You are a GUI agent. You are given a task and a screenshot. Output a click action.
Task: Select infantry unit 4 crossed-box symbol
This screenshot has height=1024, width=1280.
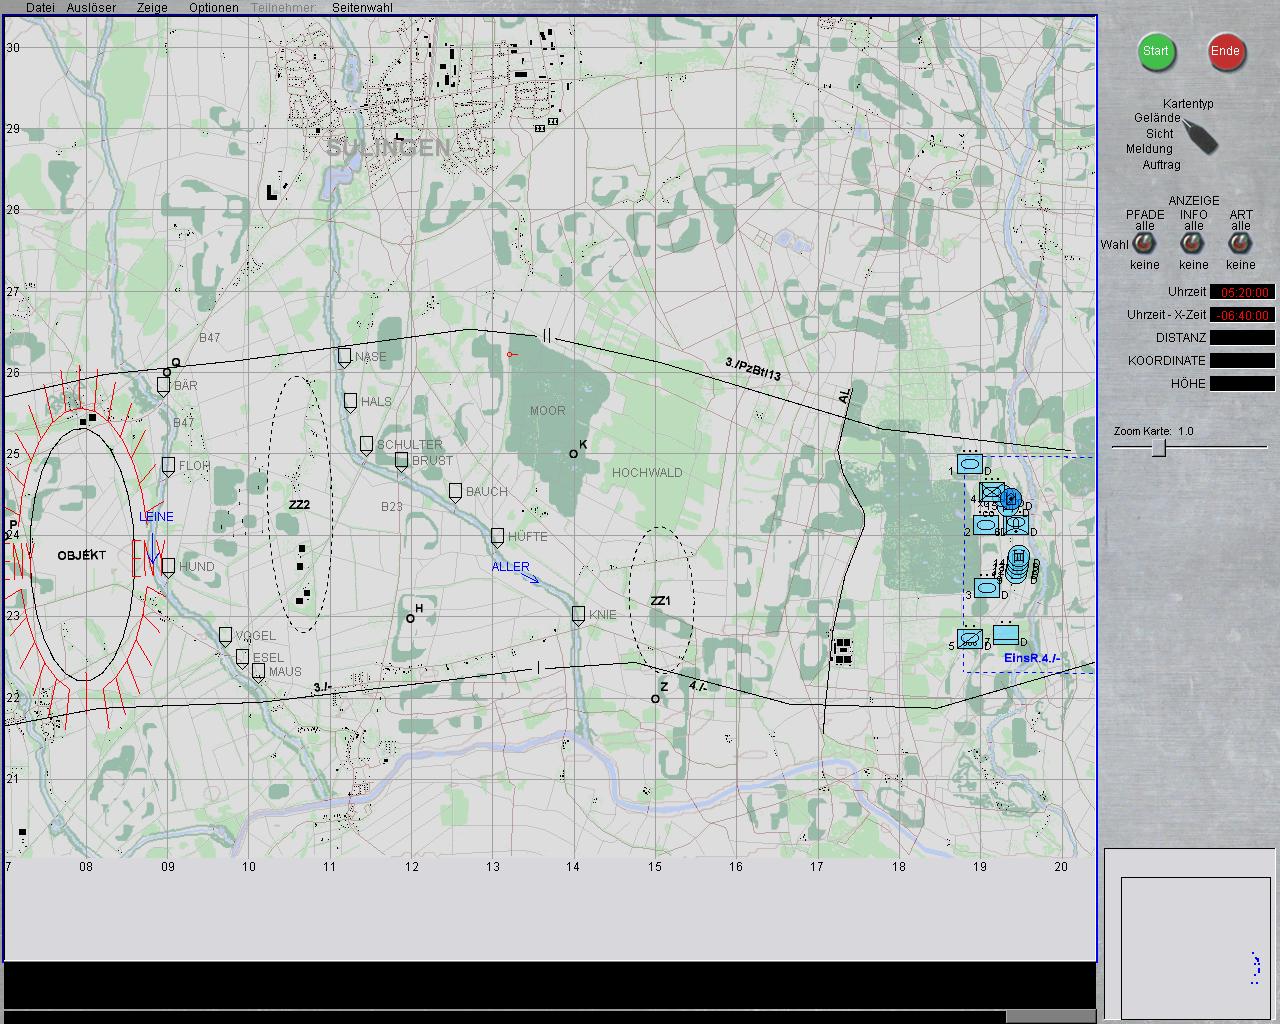click(x=991, y=492)
